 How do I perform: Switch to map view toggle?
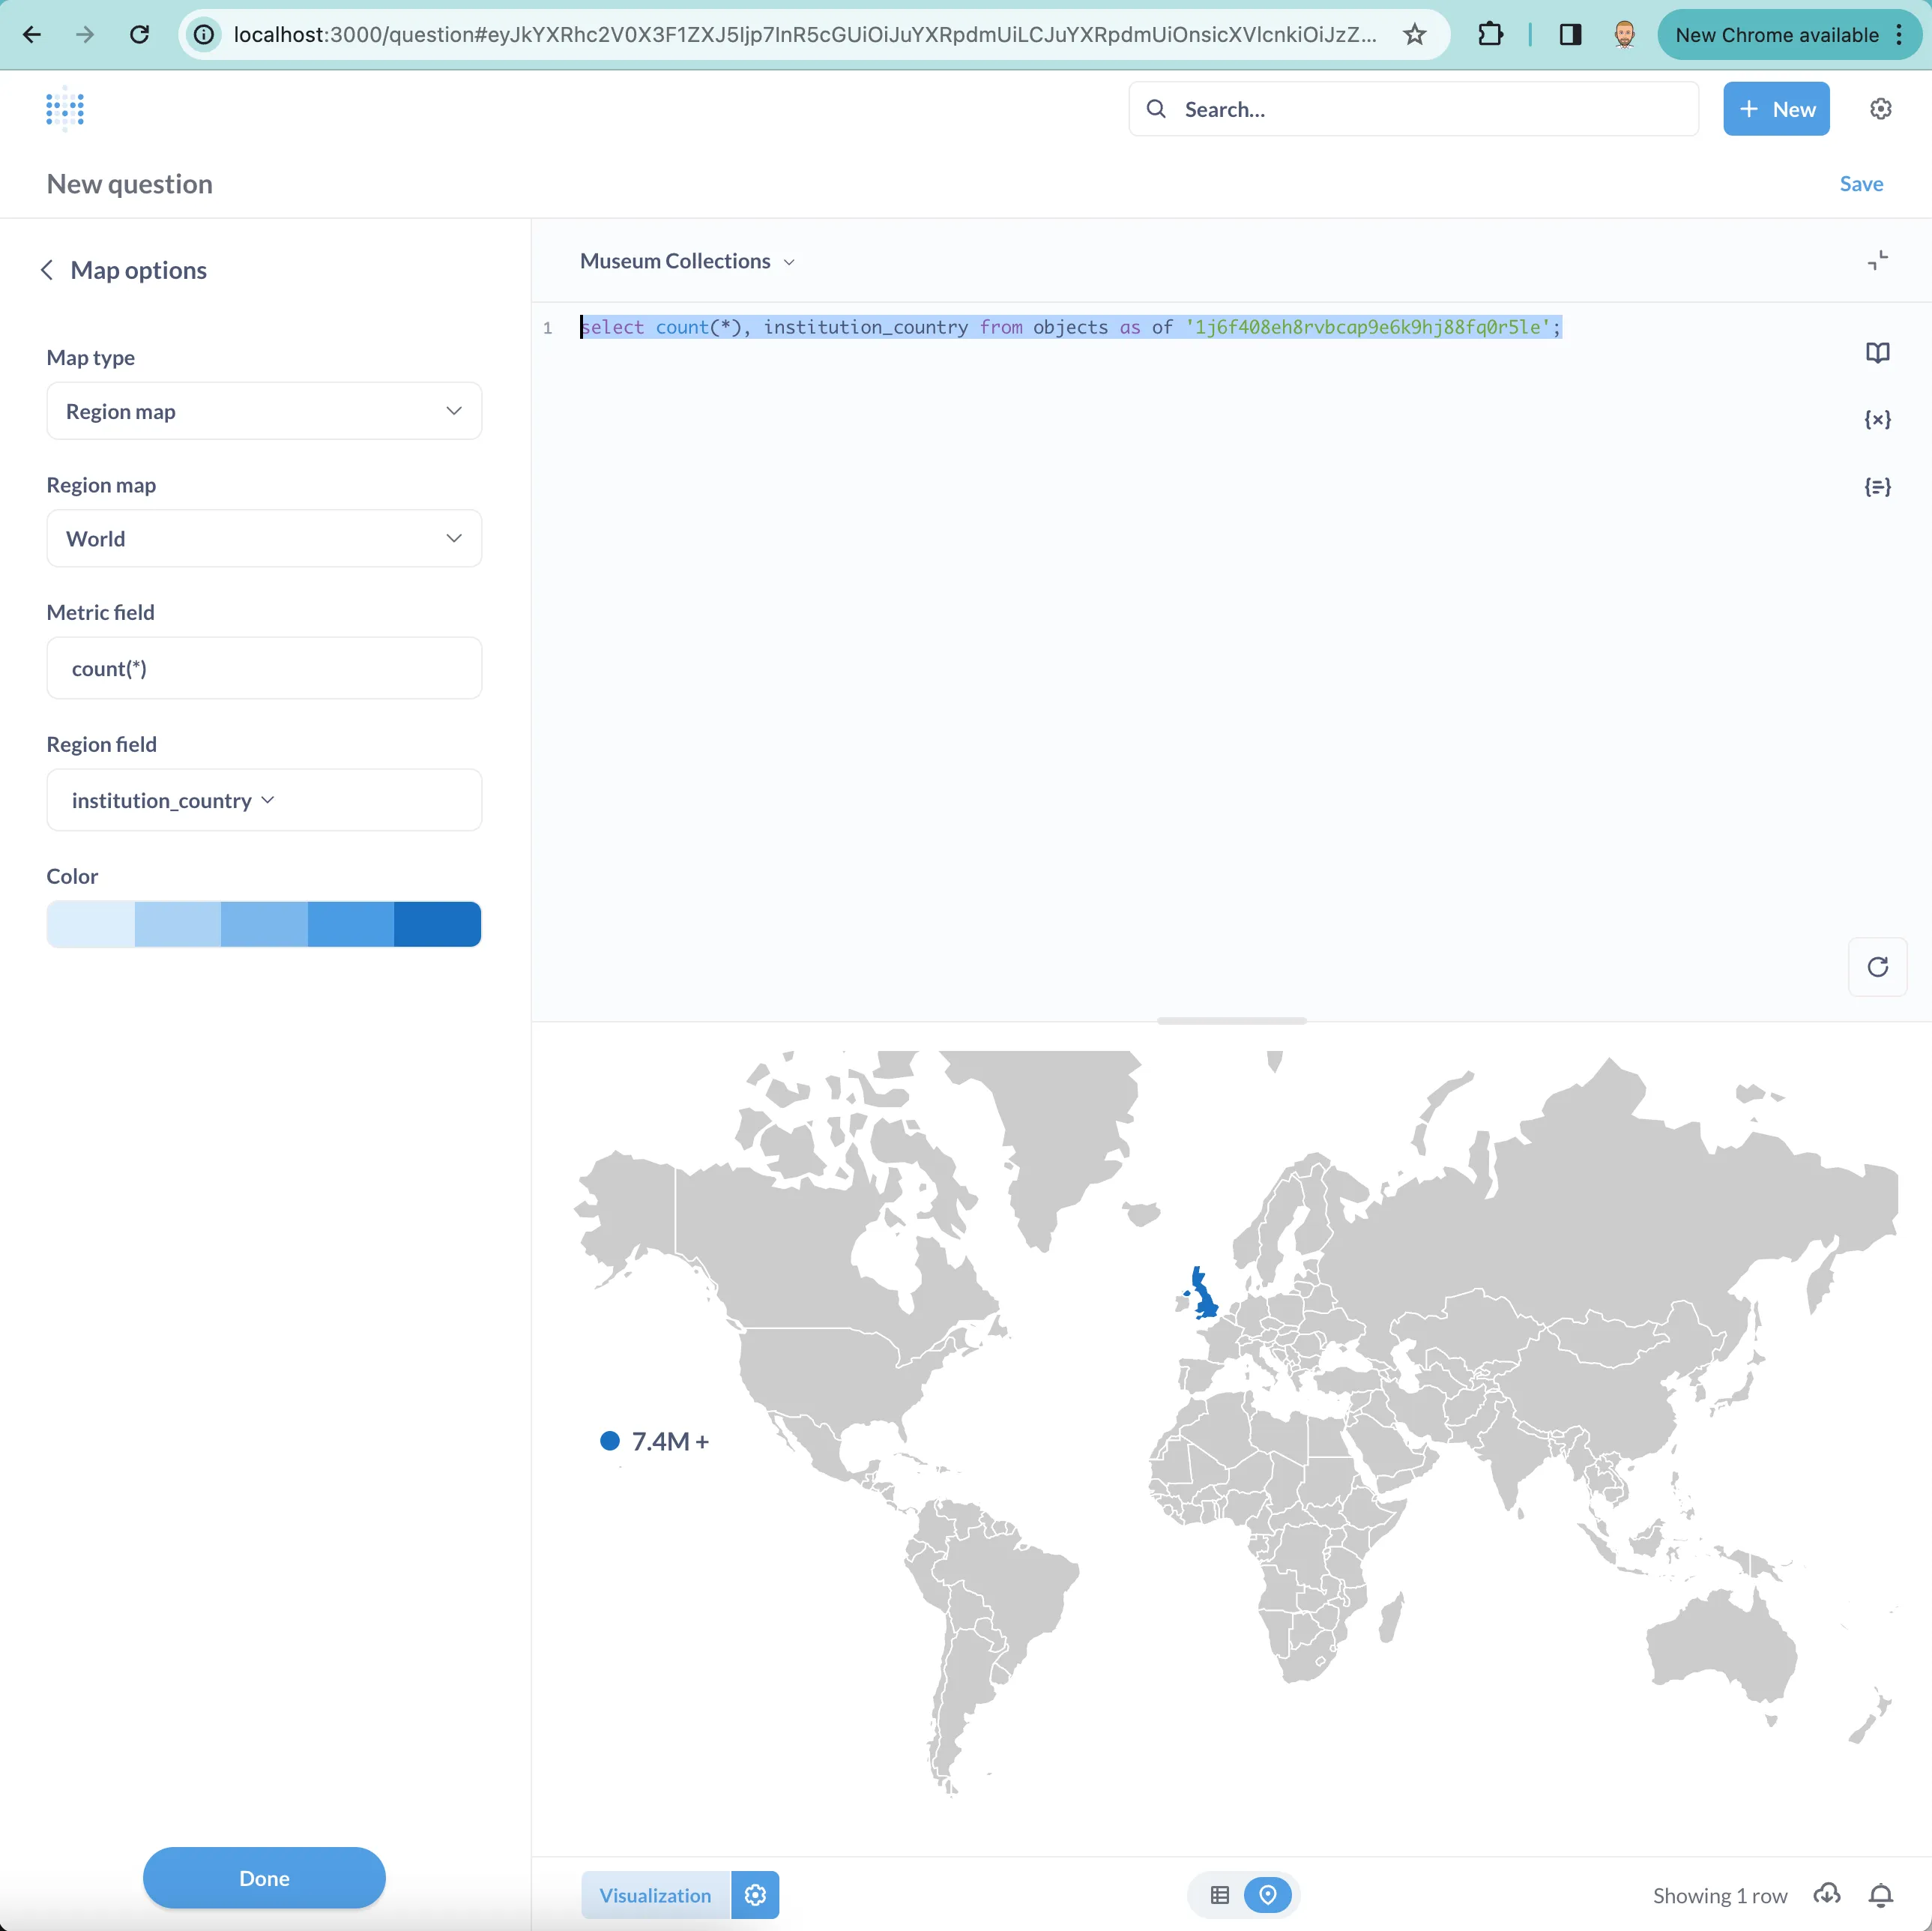[x=1267, y=1895]
